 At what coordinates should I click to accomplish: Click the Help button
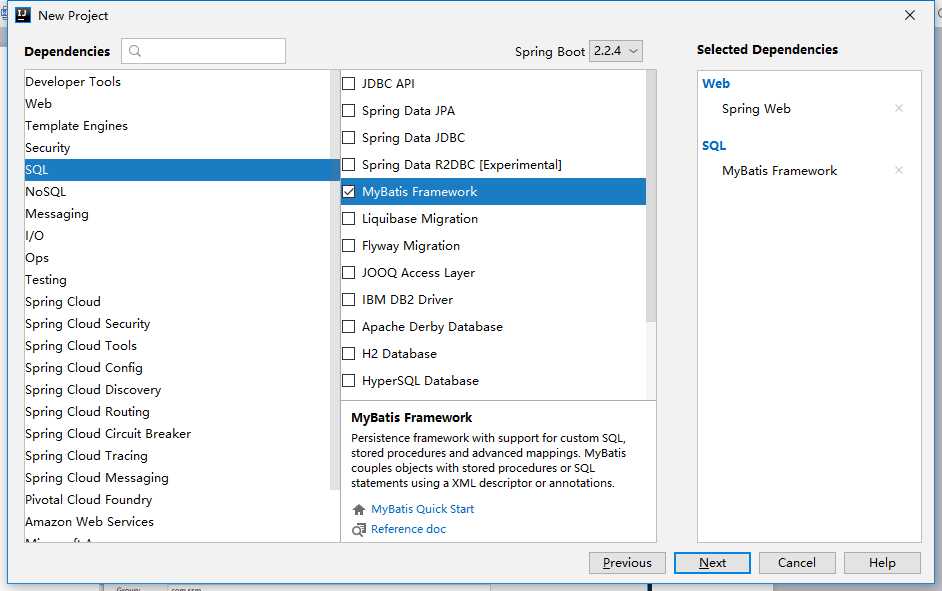pos(882,563)
